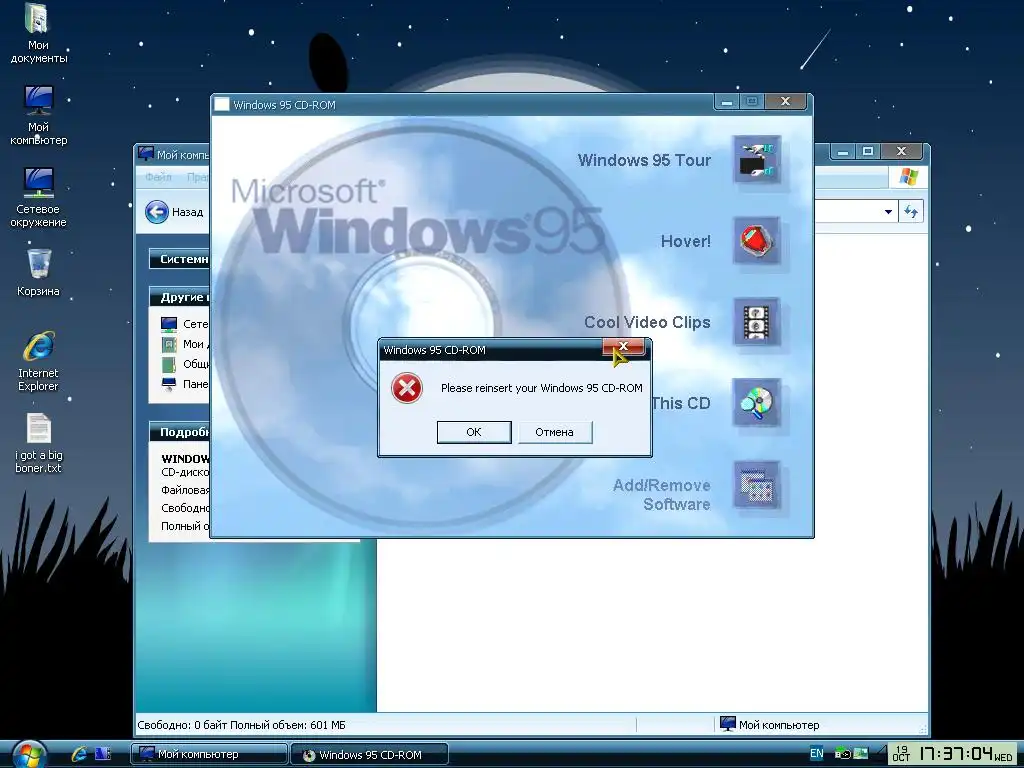Click the taskbar clock showing 17:37:04

[x=953, y=754]
